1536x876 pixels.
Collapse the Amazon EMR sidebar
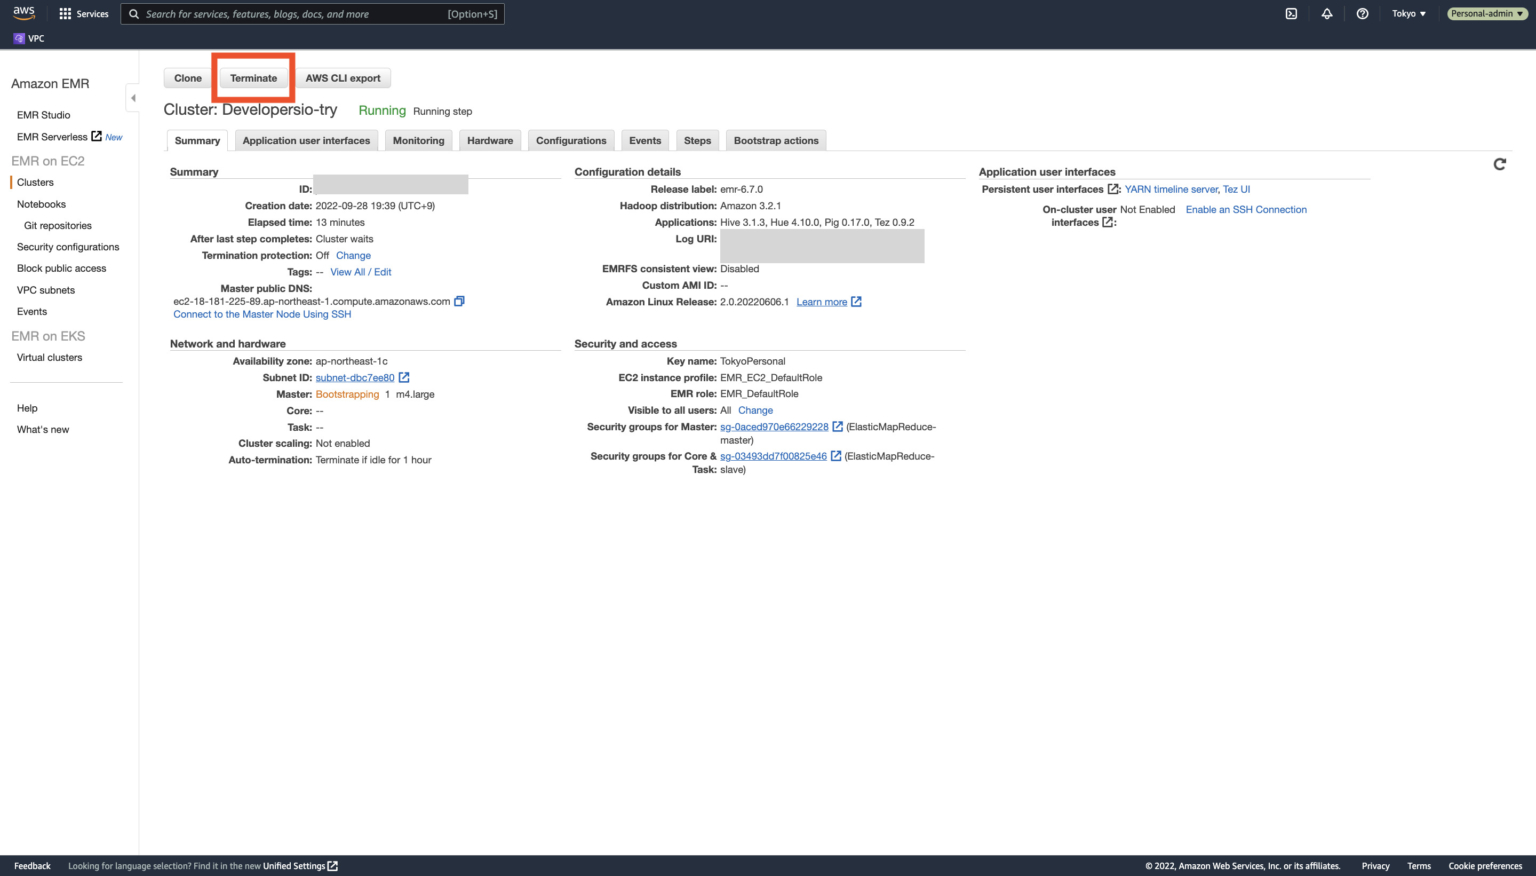pyautogui.click(x=133, y=97)
